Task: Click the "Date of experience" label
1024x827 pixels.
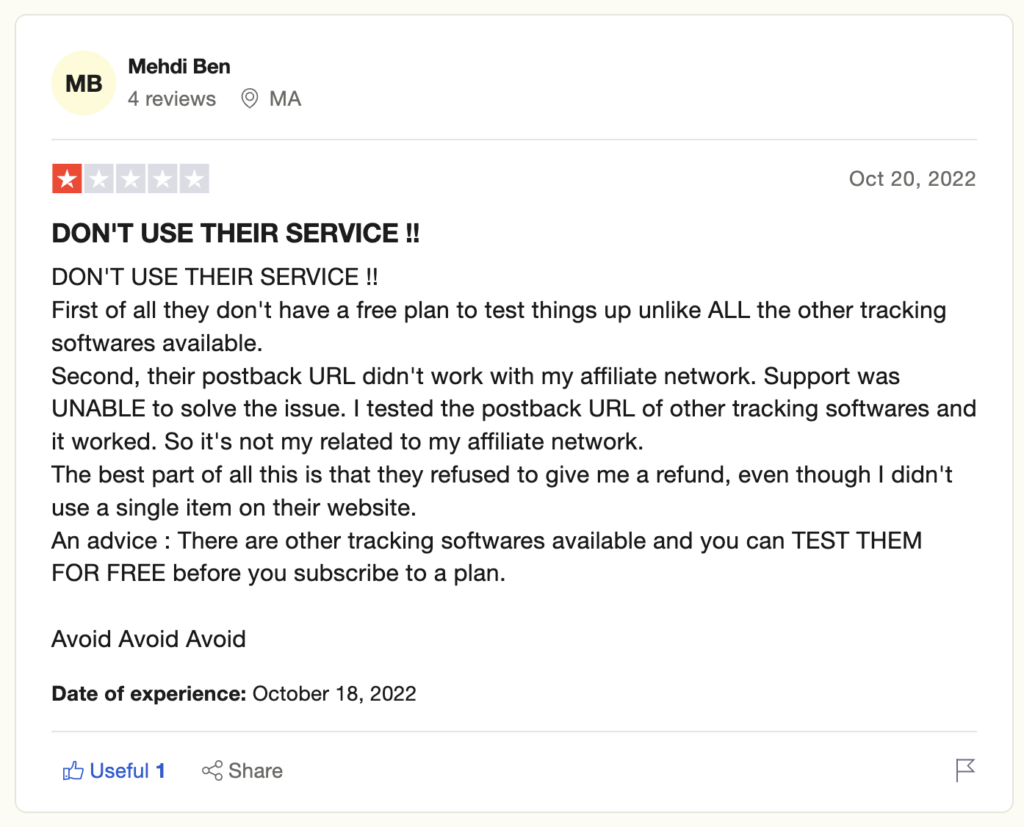Action: tap(149, 693)
